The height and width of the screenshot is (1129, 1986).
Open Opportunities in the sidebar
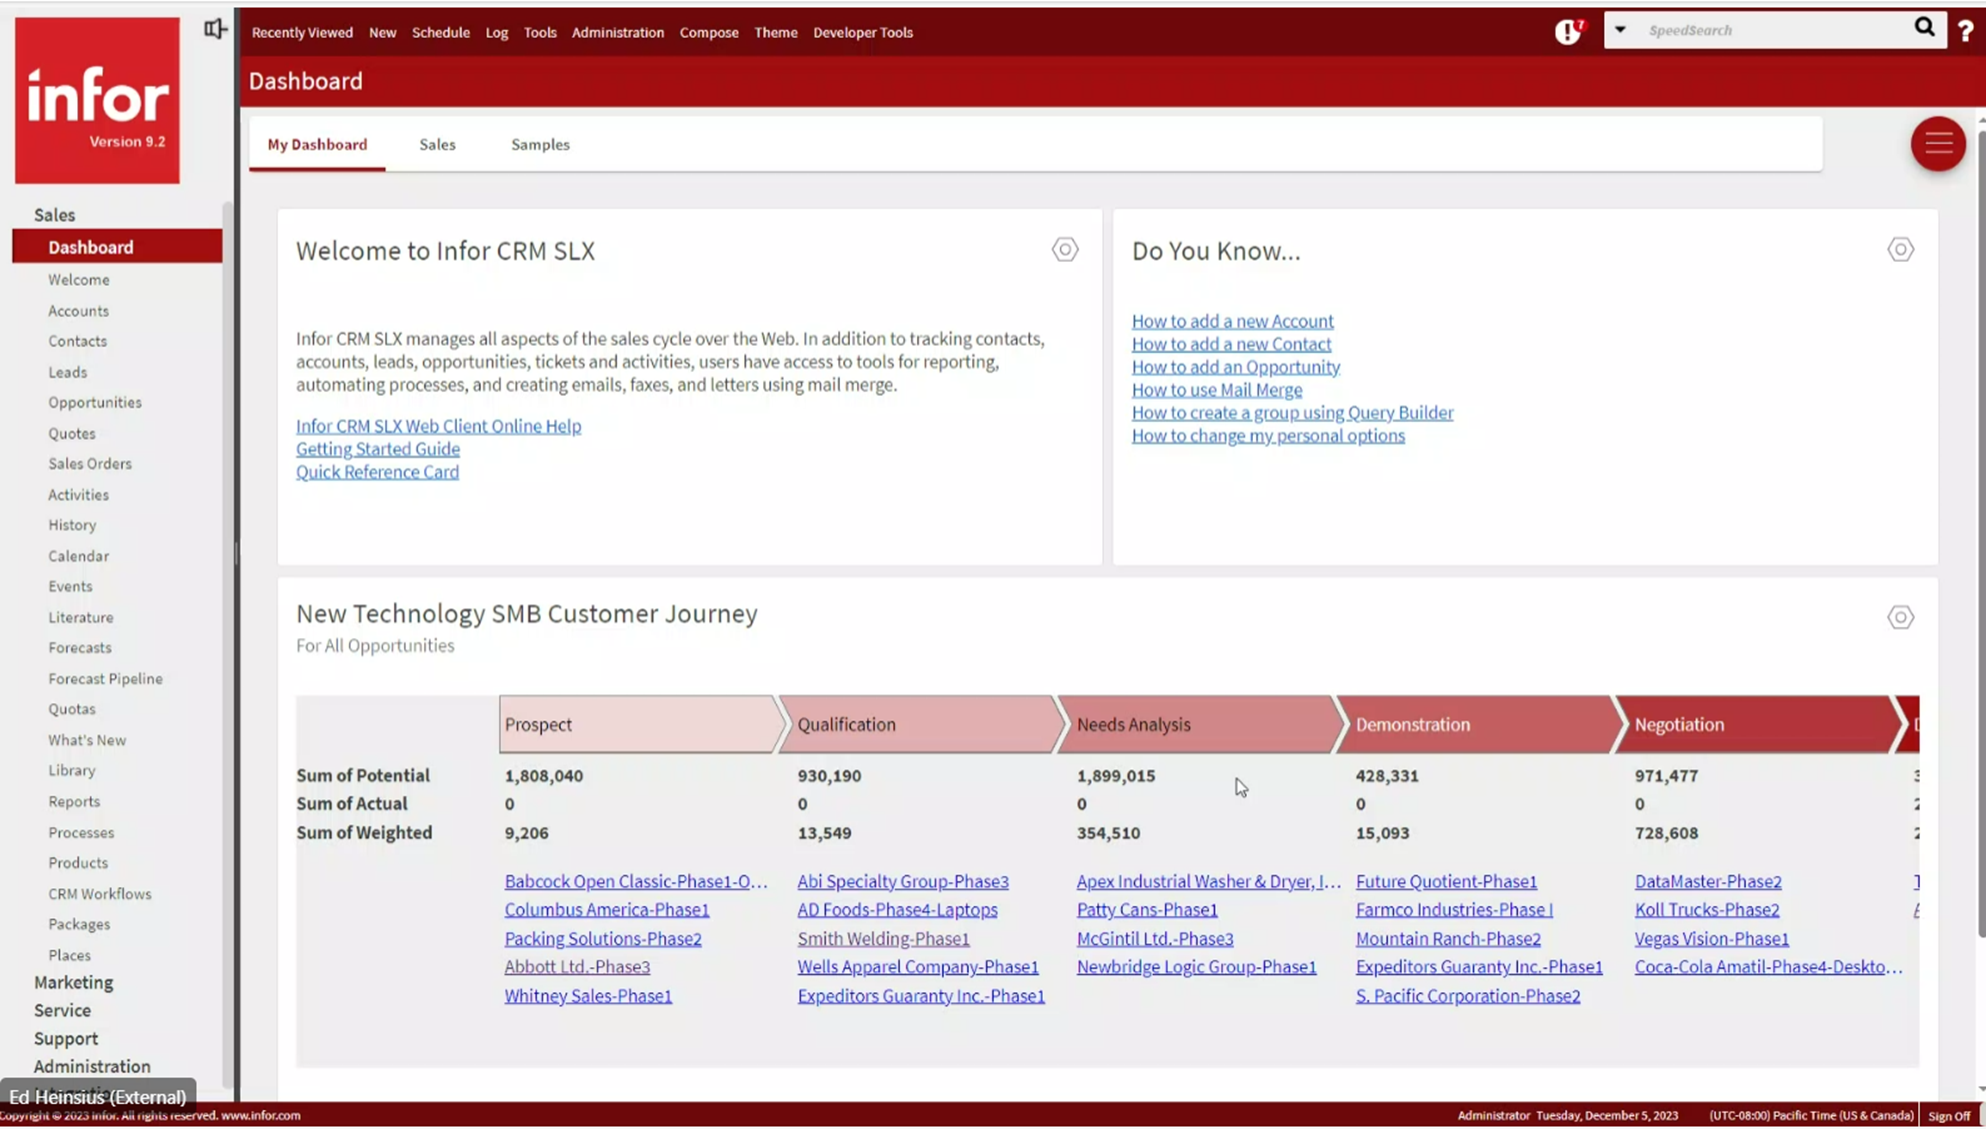click(95, 402)
